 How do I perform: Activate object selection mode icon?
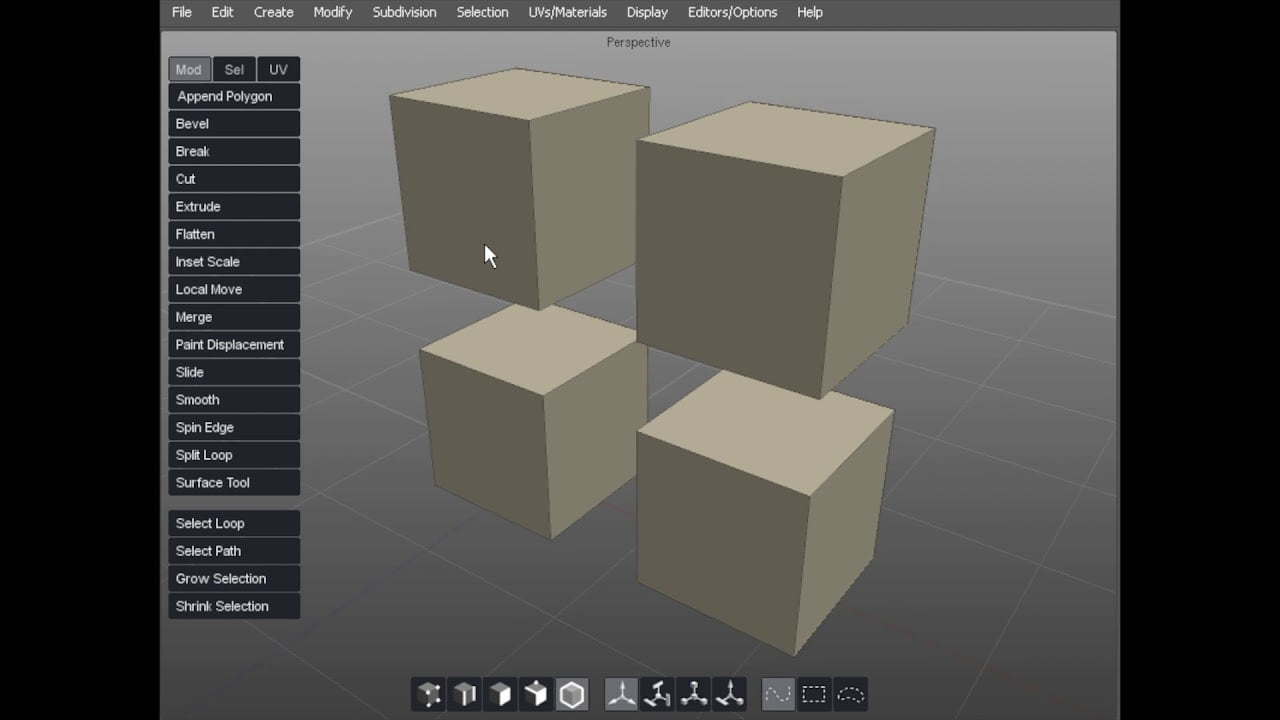(572, 694)
